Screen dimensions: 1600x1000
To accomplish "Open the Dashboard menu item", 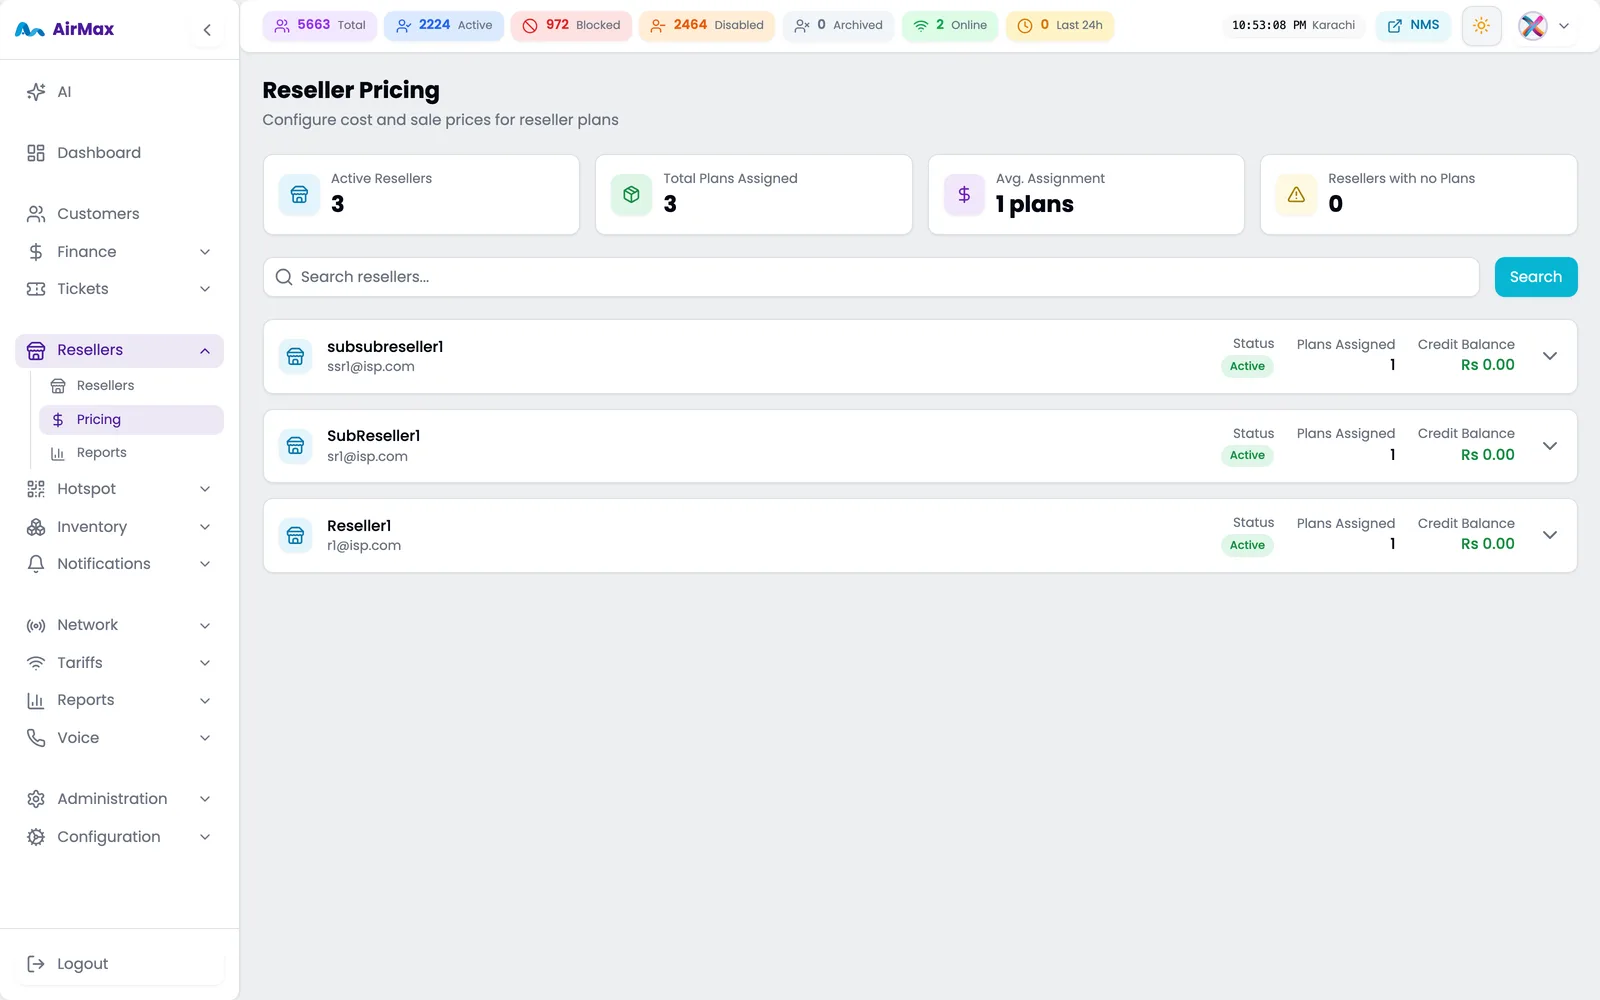I will click(120, 153).
